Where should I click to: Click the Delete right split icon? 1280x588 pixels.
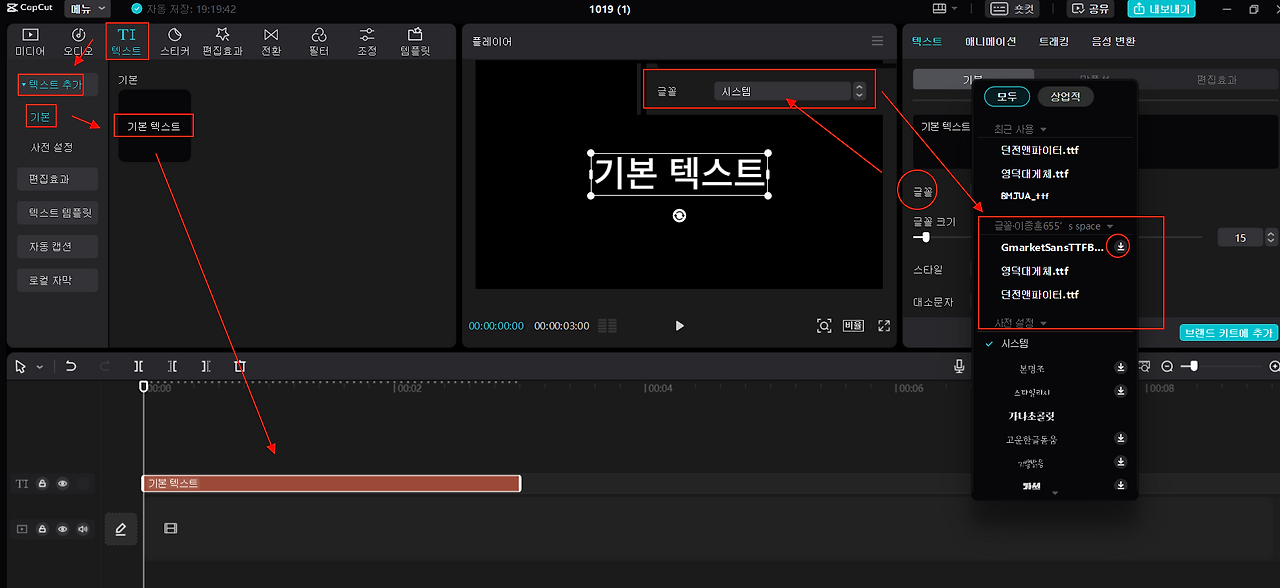click(206, 367)
